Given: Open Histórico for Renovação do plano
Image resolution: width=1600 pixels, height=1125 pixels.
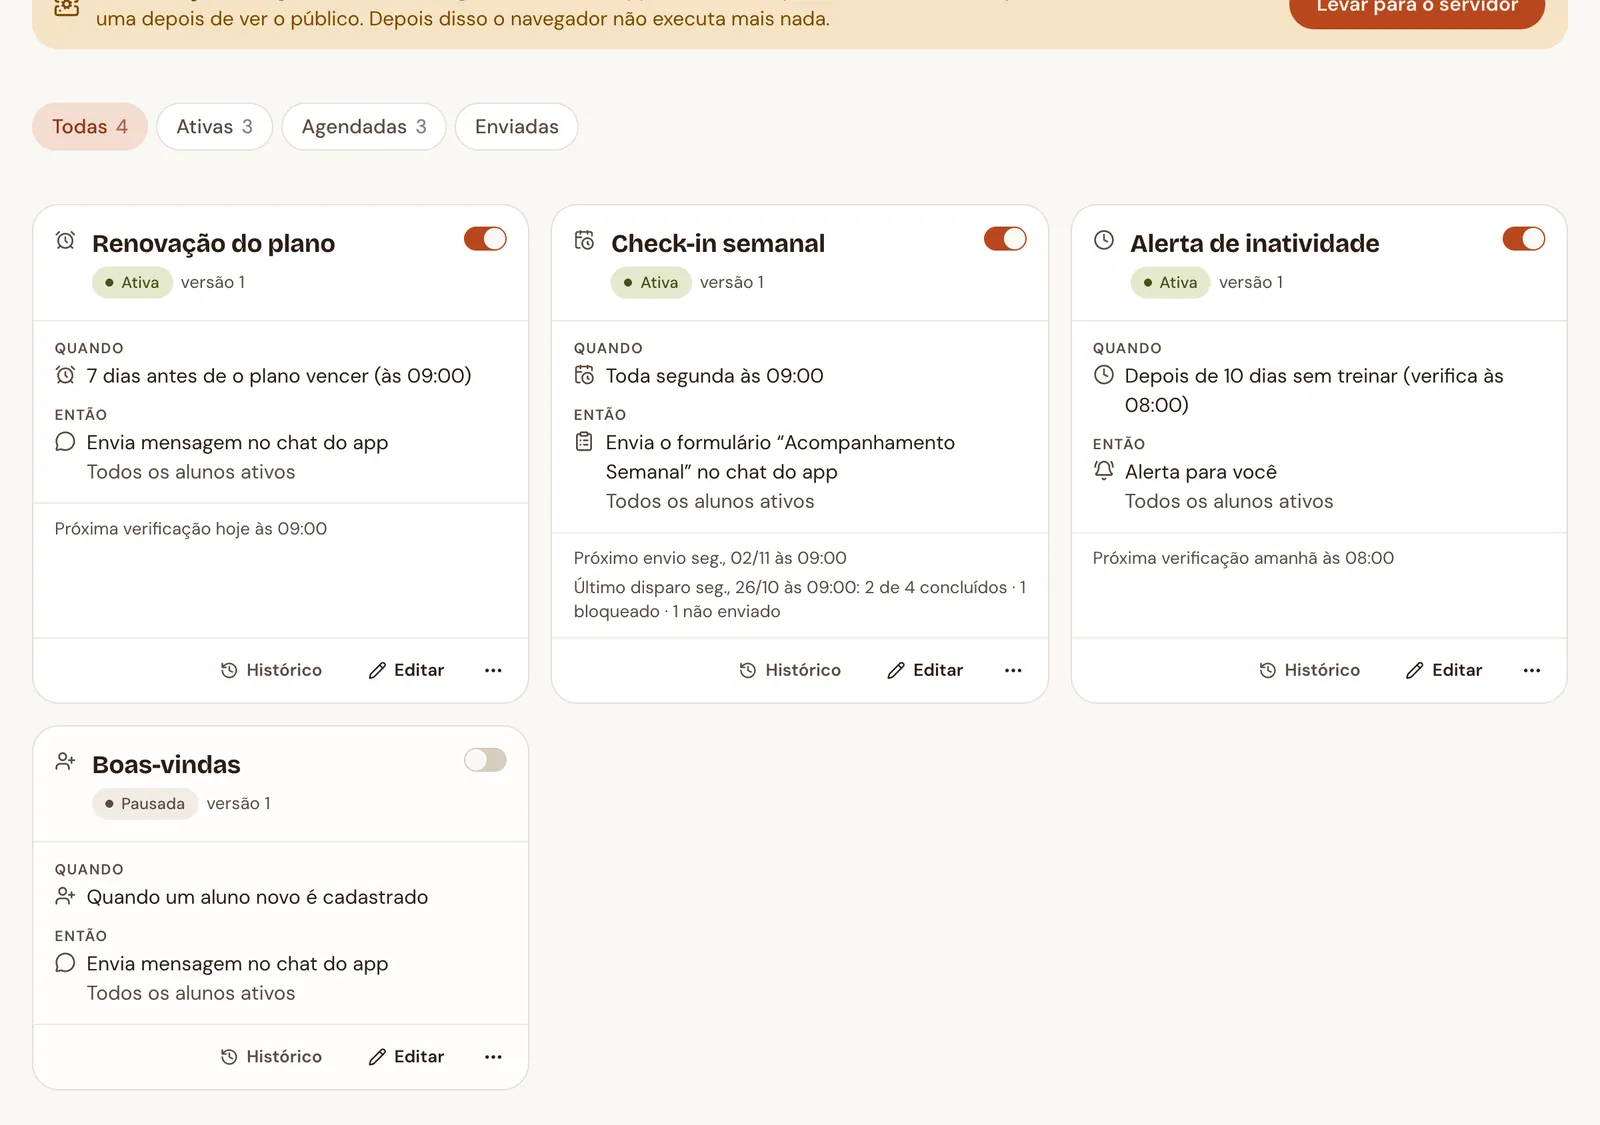Looking at the screenshot, I should pos(271,670).
